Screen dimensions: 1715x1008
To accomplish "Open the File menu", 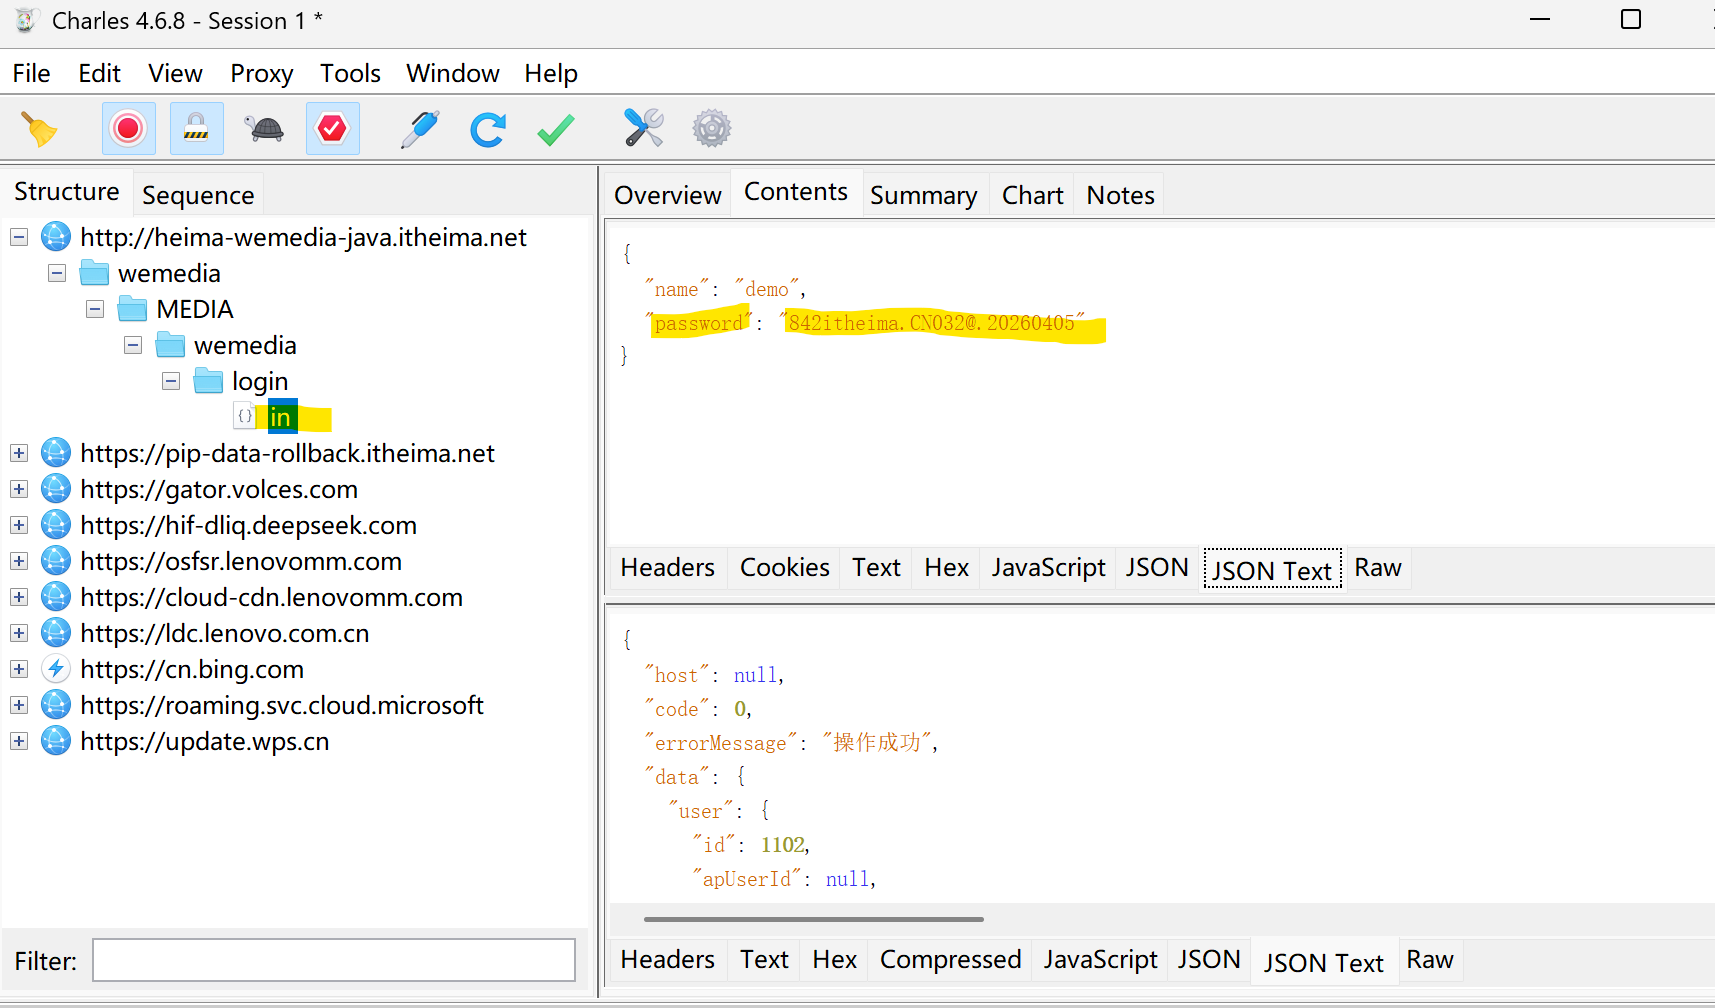I will click(31, 73).
